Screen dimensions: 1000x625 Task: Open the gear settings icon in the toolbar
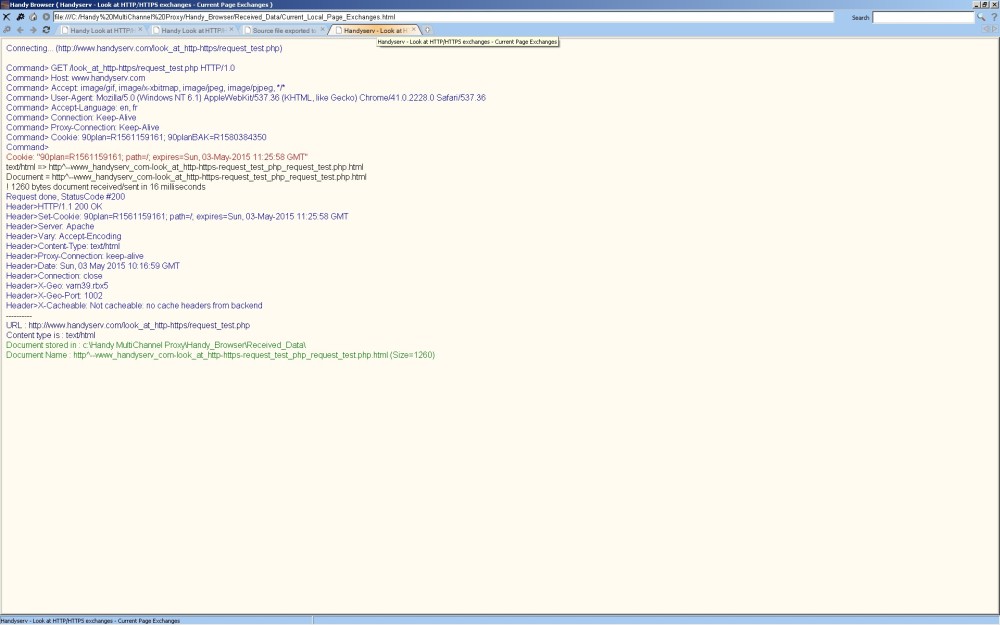click(20, 17)
